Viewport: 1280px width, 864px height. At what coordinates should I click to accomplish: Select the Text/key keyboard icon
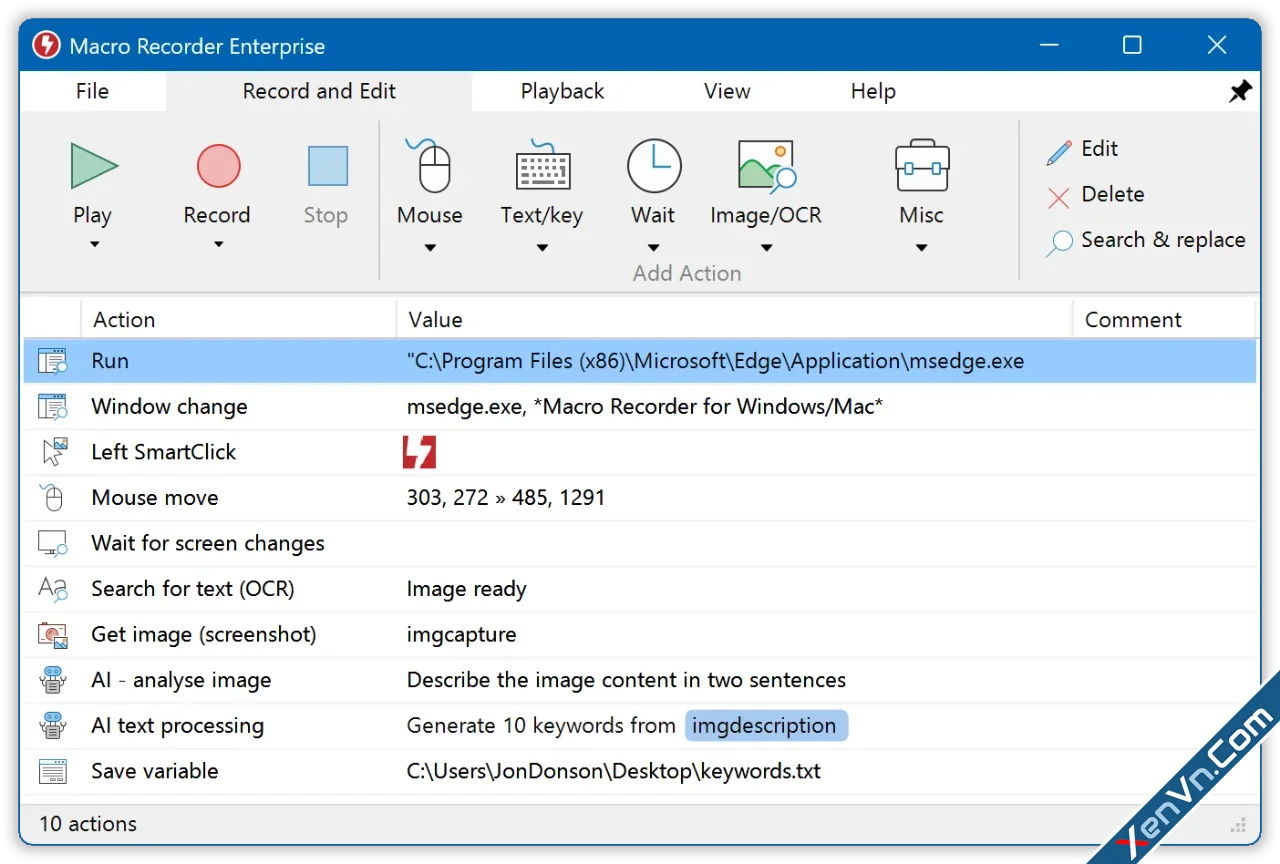point(542,165)
